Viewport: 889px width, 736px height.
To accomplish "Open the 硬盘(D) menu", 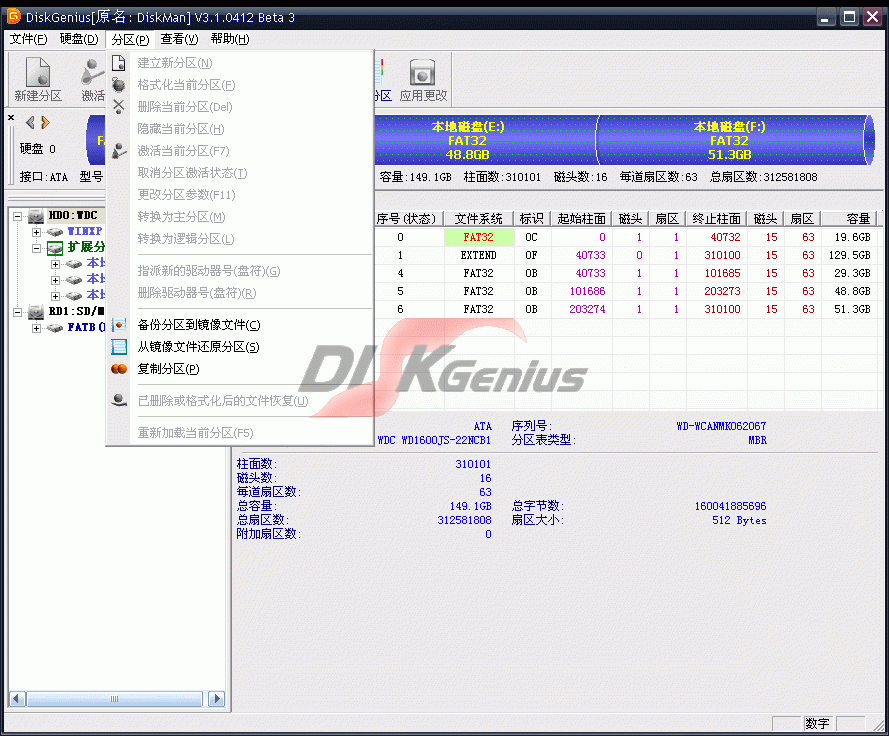I will pyautogui.click(x=79, y=39).
